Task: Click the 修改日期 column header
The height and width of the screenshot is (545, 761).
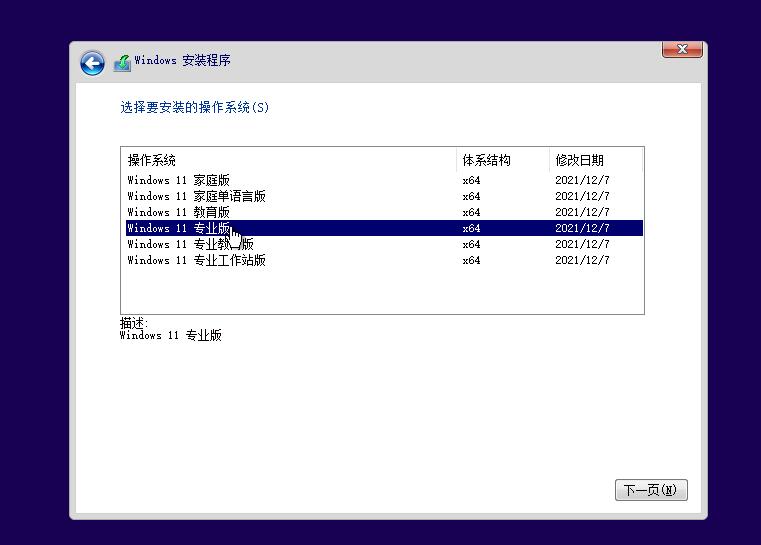Action: pos(579,160)
